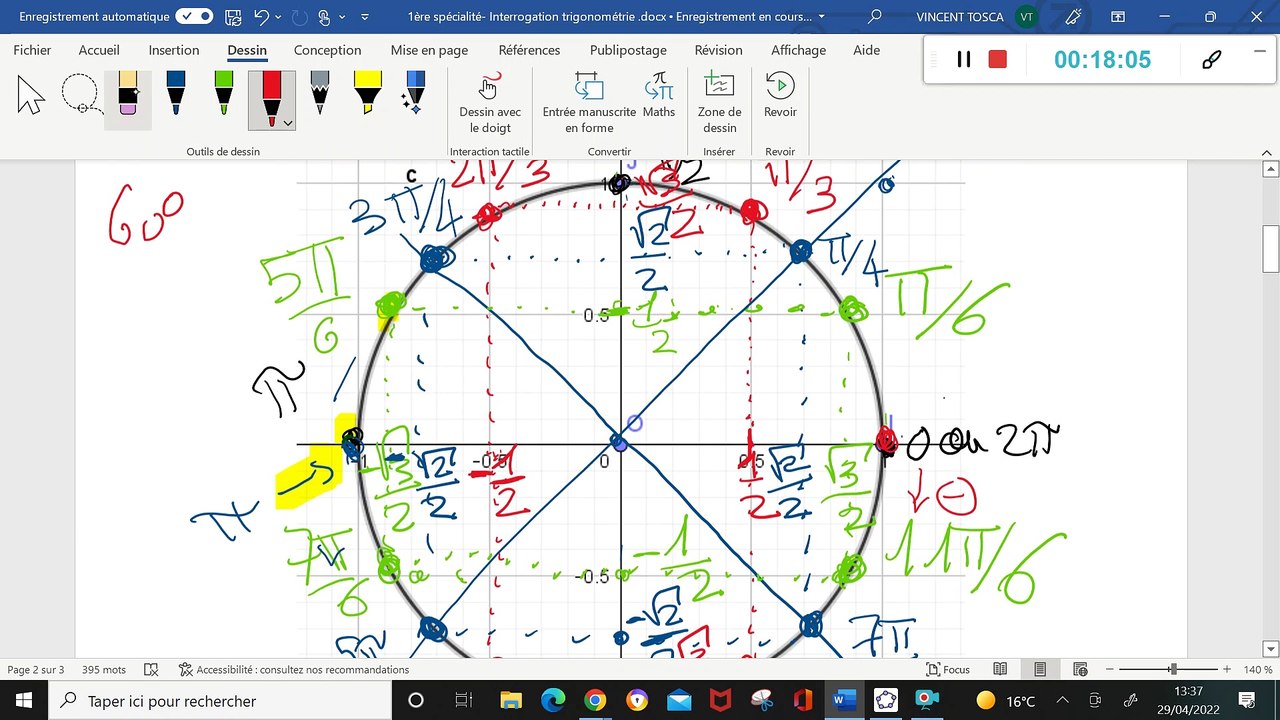The height and width of the screenshot is (720, 1280).
Task: Select the dark blue pen
Action: pyautogui.click(x=176, y=95)
